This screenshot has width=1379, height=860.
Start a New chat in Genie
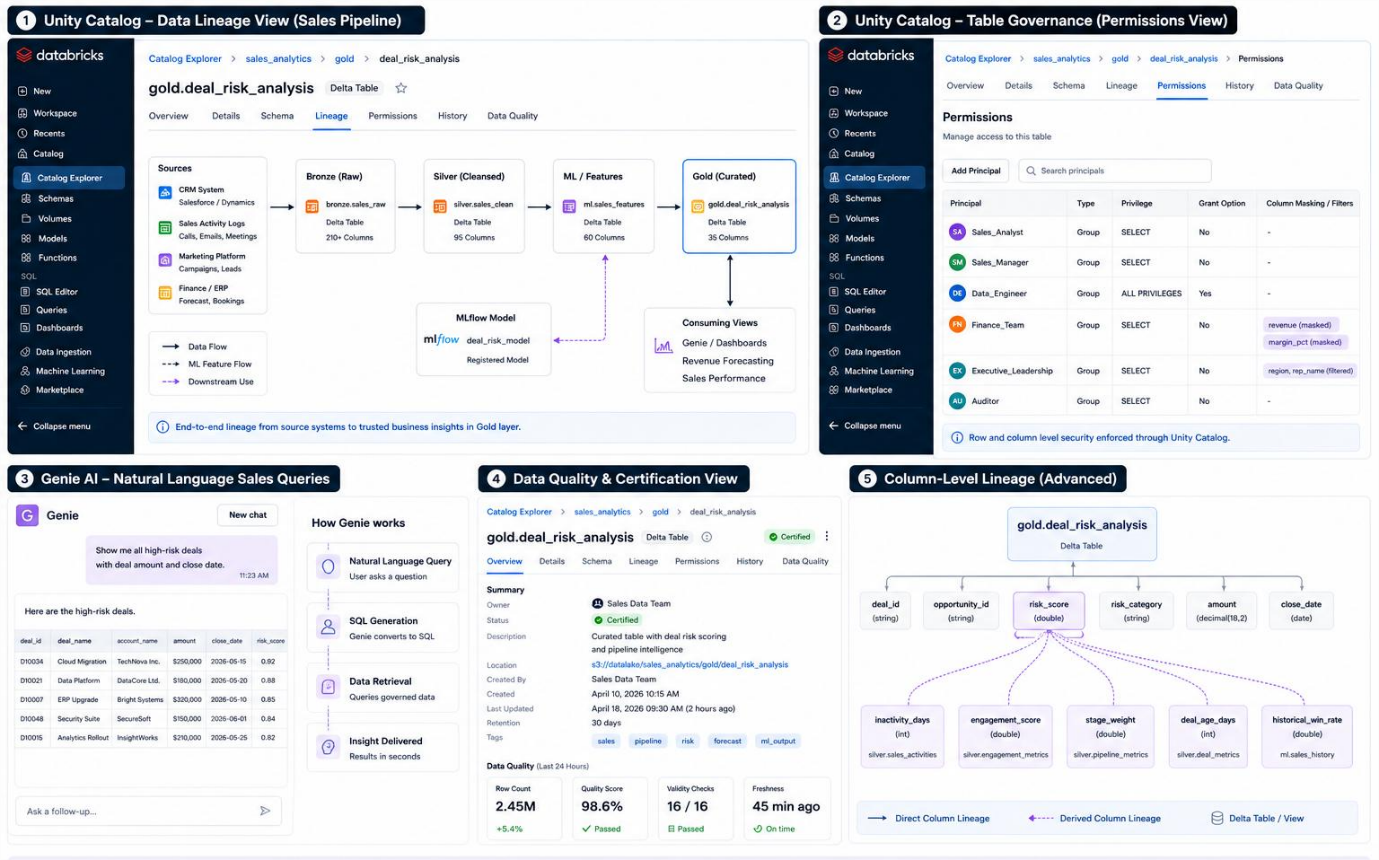(247, 515)
